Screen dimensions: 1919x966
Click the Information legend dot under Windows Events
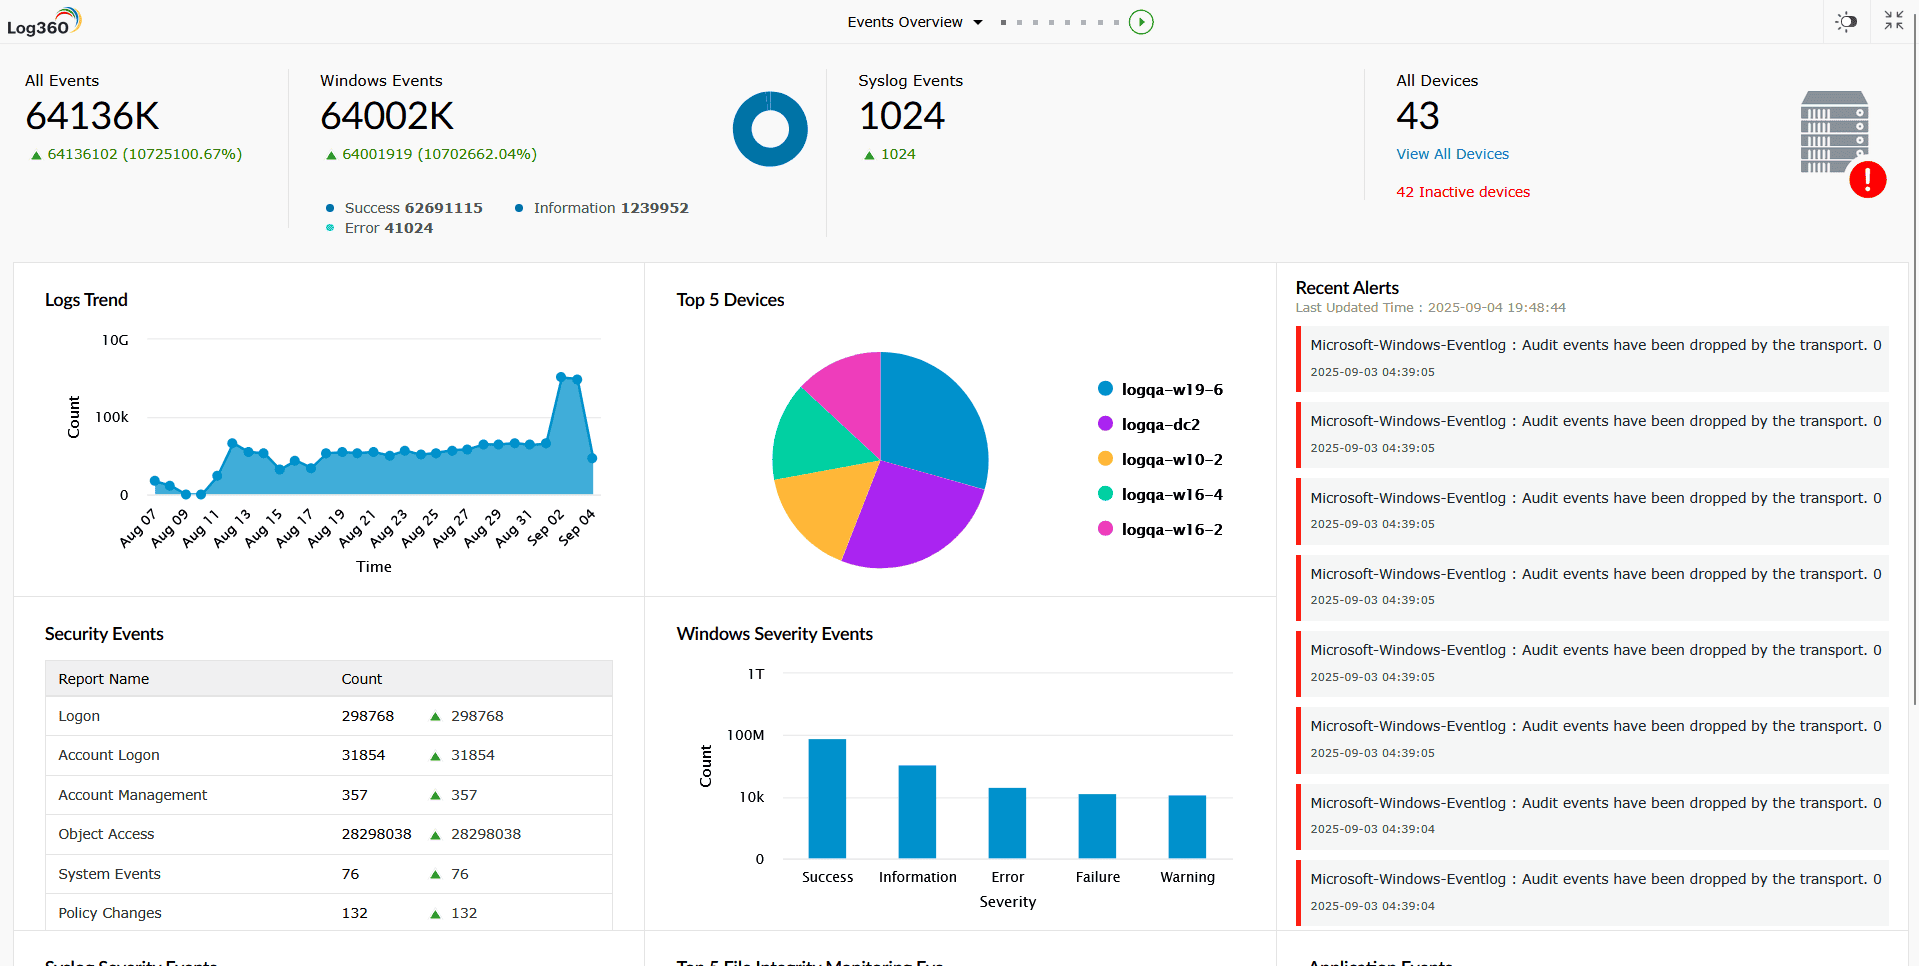[518, 208]
